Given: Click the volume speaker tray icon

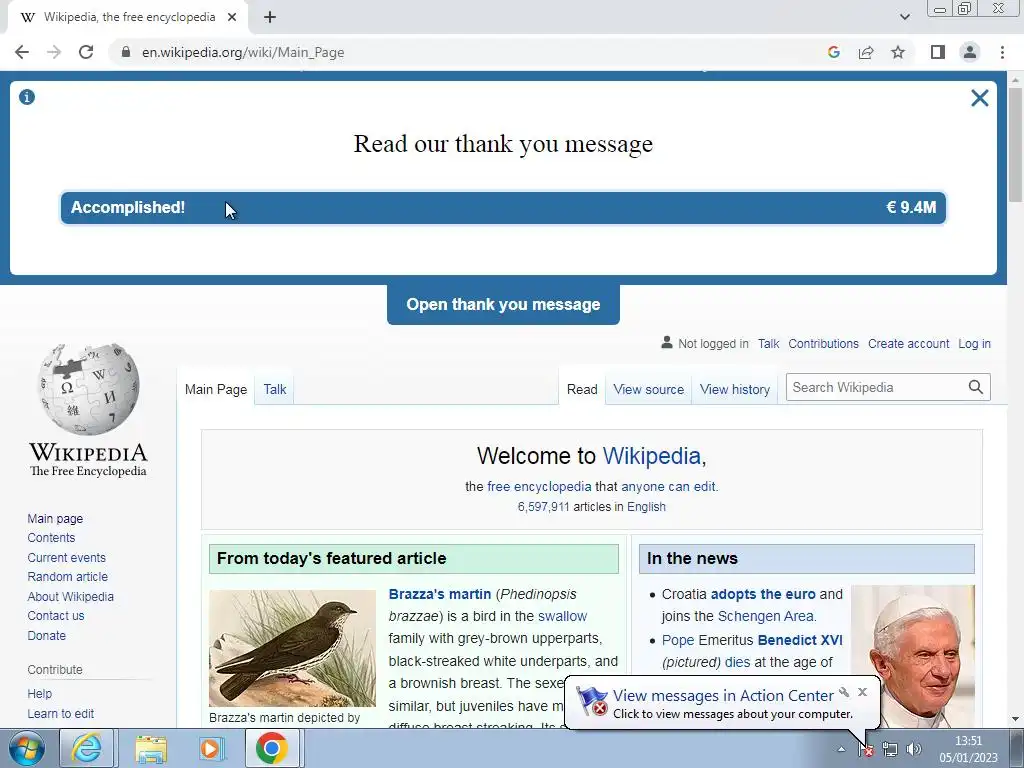Looking at the screenshot, I should point(914,750).
